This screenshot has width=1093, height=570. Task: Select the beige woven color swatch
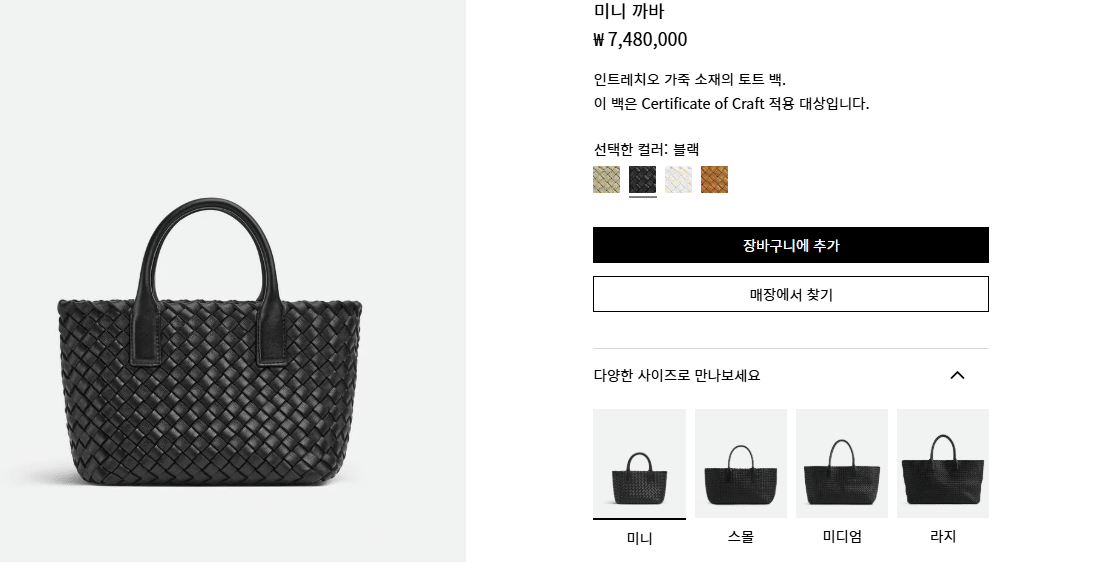pyautogui.click(x=606, y=180)
